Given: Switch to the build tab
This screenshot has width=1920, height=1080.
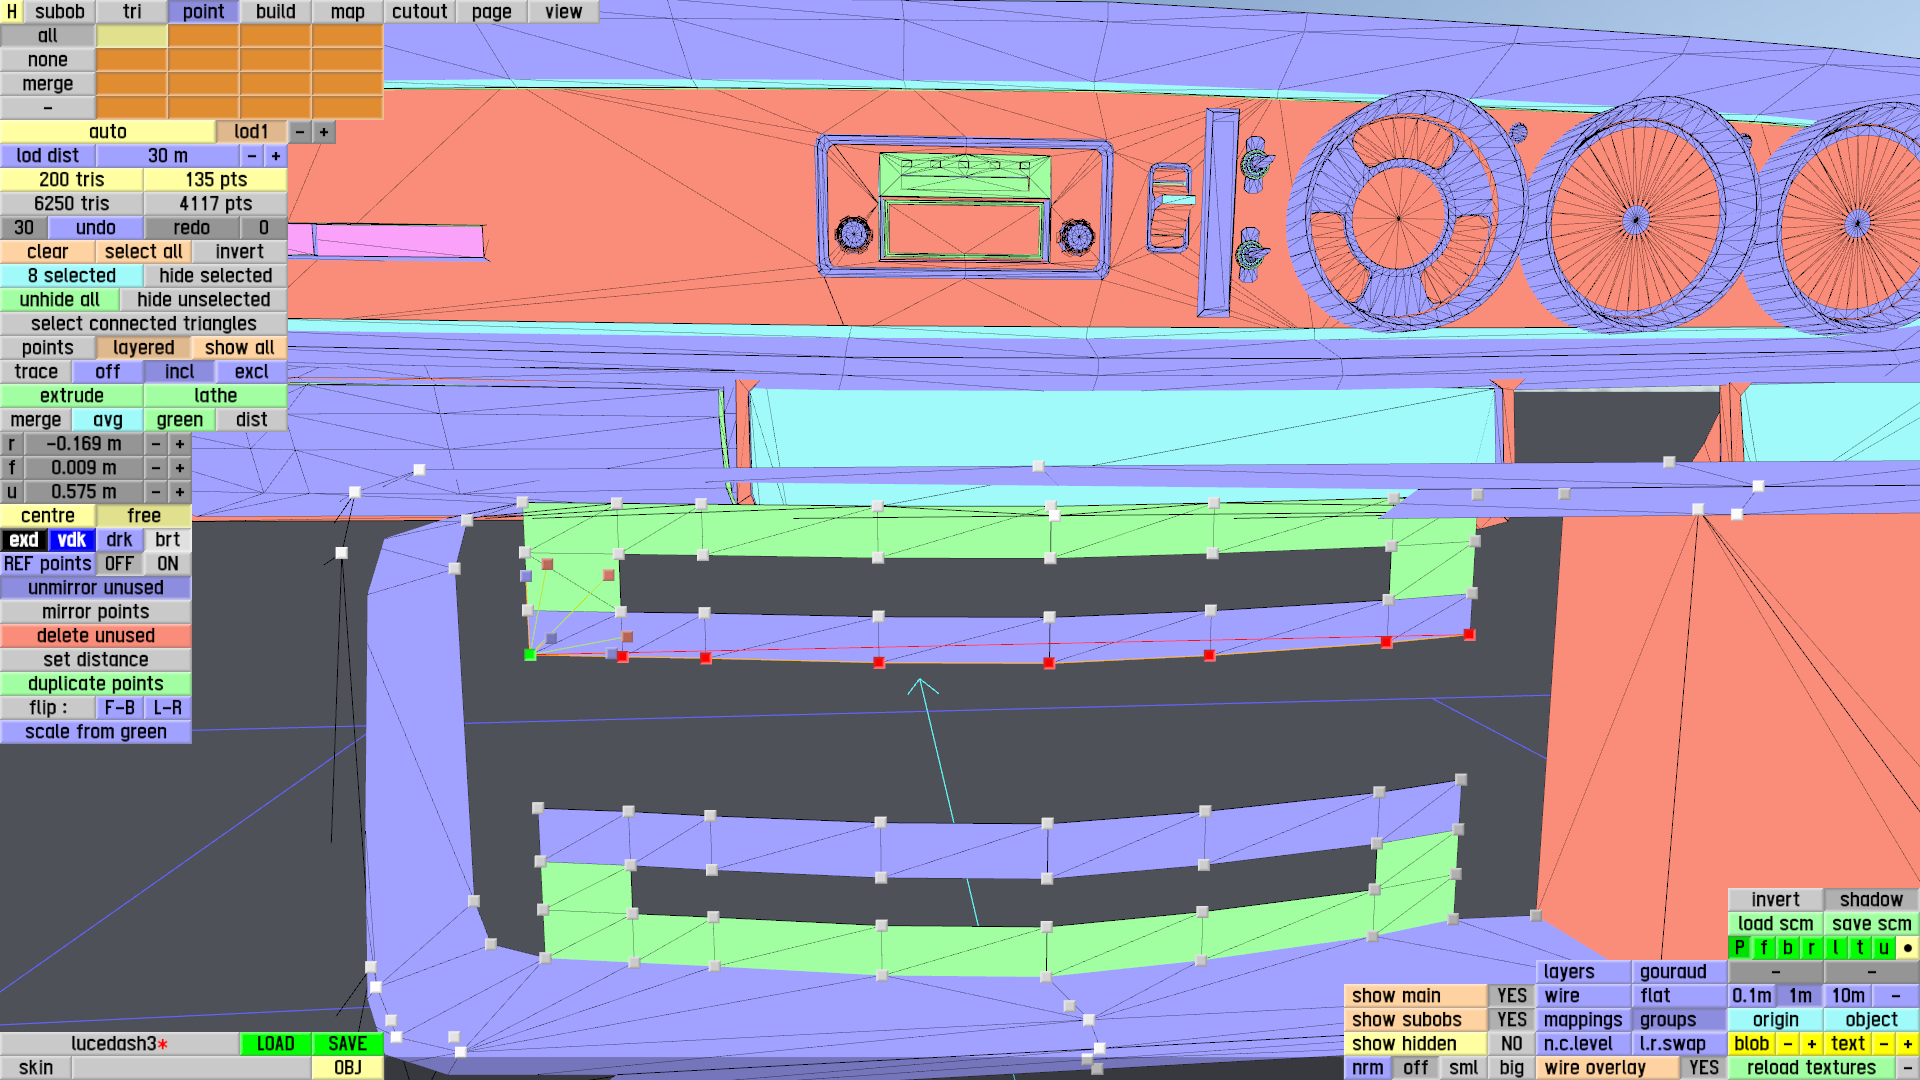Looking at the screenshot, I should point(275,12).
